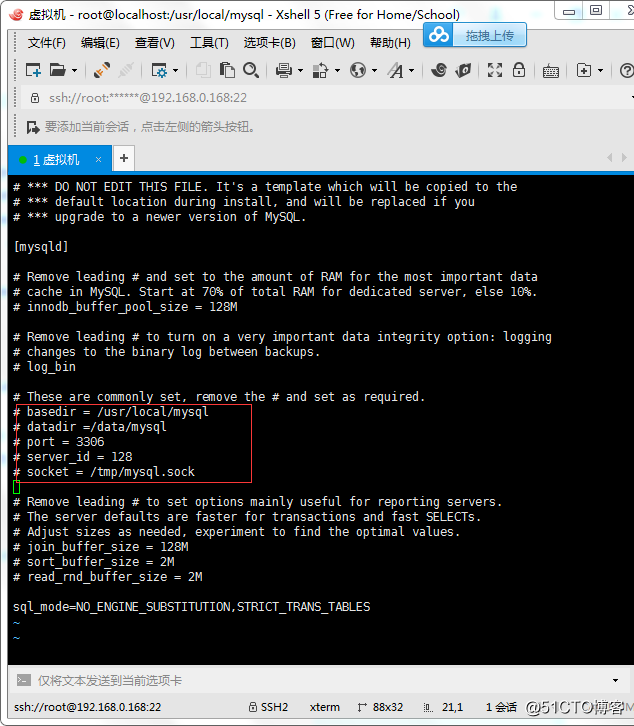Image resolution: width=634 pixels, height=726 pixels.
Task: Open the 窗口(W) menu
Action: point(333,43)
